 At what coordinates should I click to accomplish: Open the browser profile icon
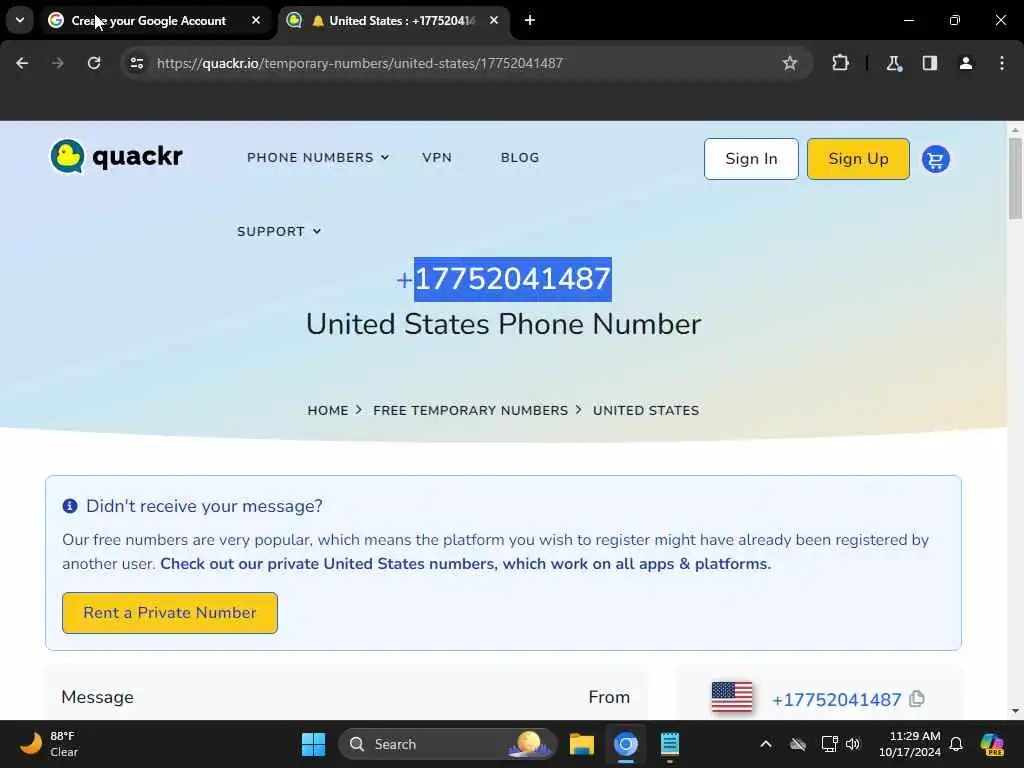point(965,63)
